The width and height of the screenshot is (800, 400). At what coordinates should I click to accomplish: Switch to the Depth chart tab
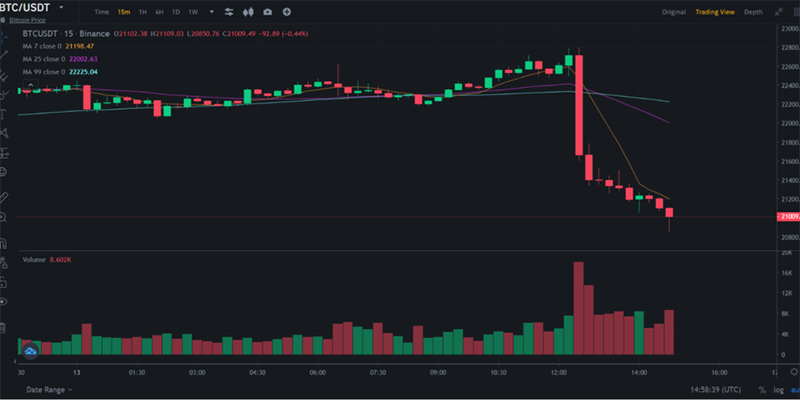752,12
